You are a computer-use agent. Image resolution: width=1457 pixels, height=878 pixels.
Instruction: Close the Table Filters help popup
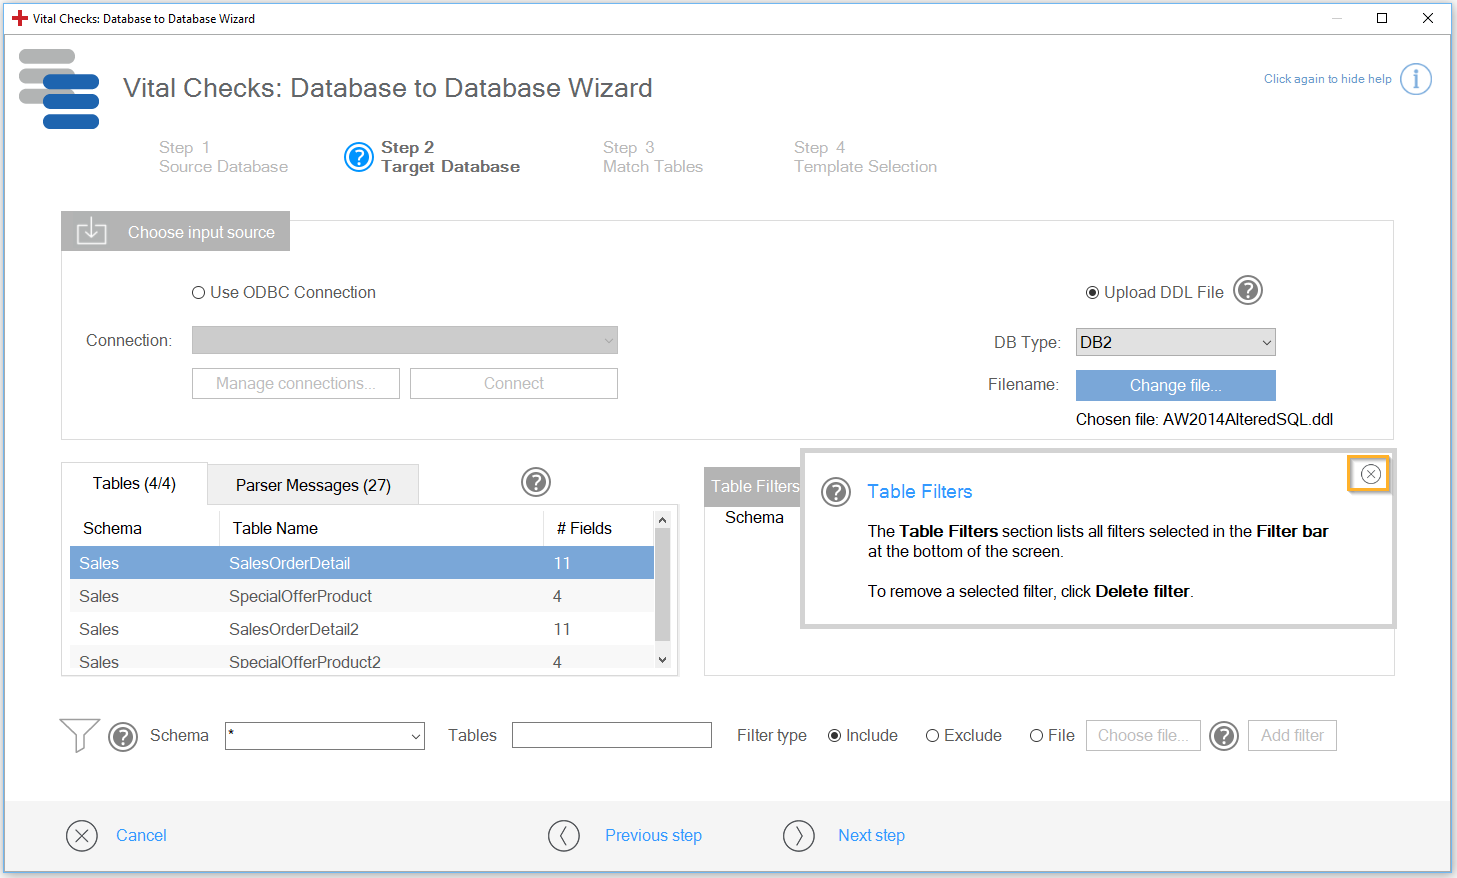(1370, 474)
